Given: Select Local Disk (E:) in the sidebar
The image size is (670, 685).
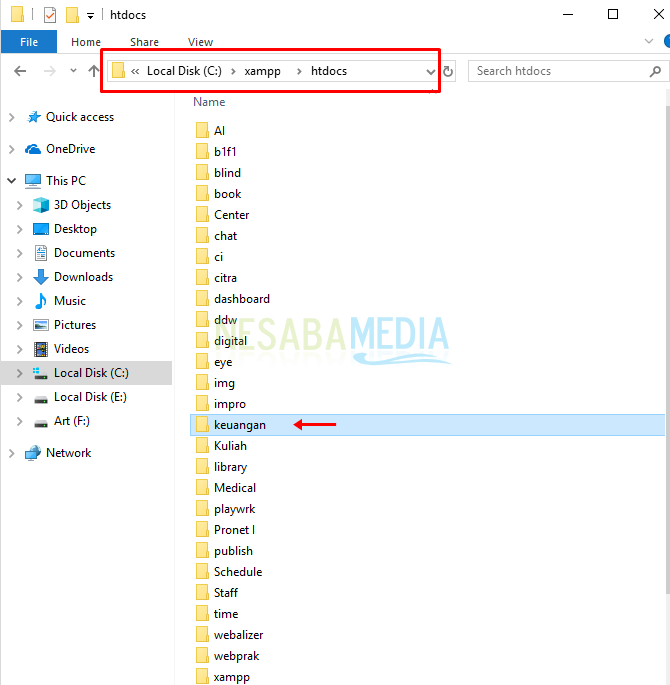Looking at the screenshot, I should (x=90, y=397).
